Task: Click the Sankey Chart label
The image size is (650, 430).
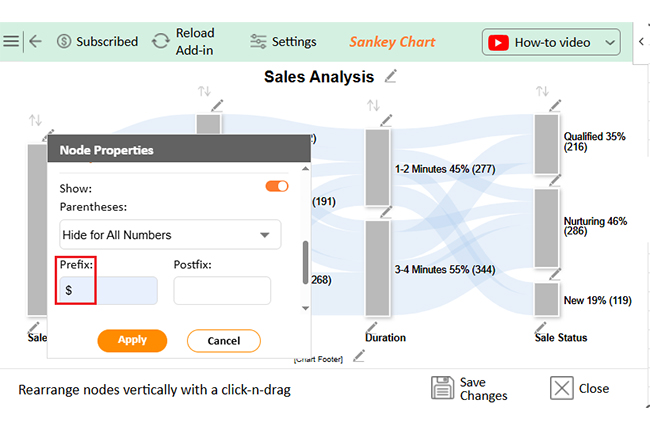Action: (392, 42)
